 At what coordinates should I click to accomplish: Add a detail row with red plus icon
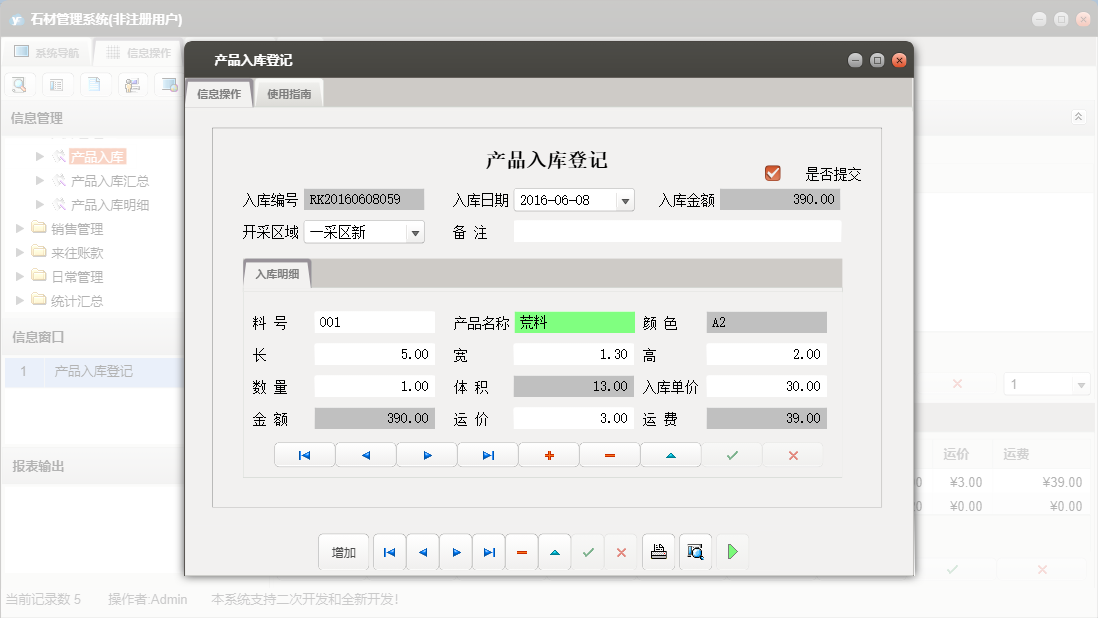(548, 454)
